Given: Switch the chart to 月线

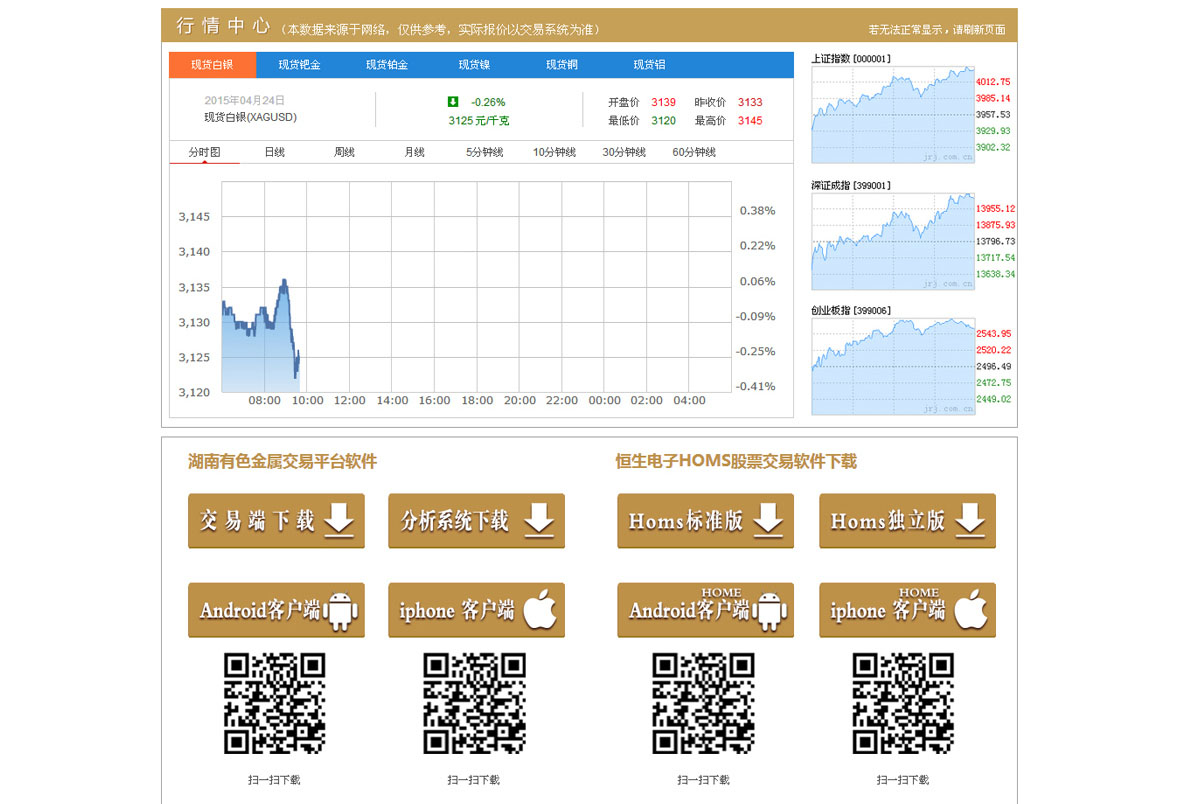Looking at the screenshot, I should point(415,152).
